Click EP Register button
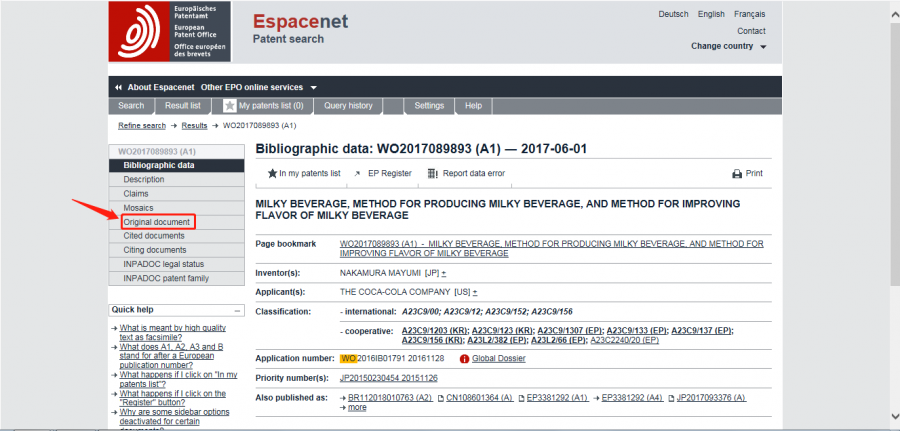The width and height of the screenshot is (900, 431). point(383,173)
